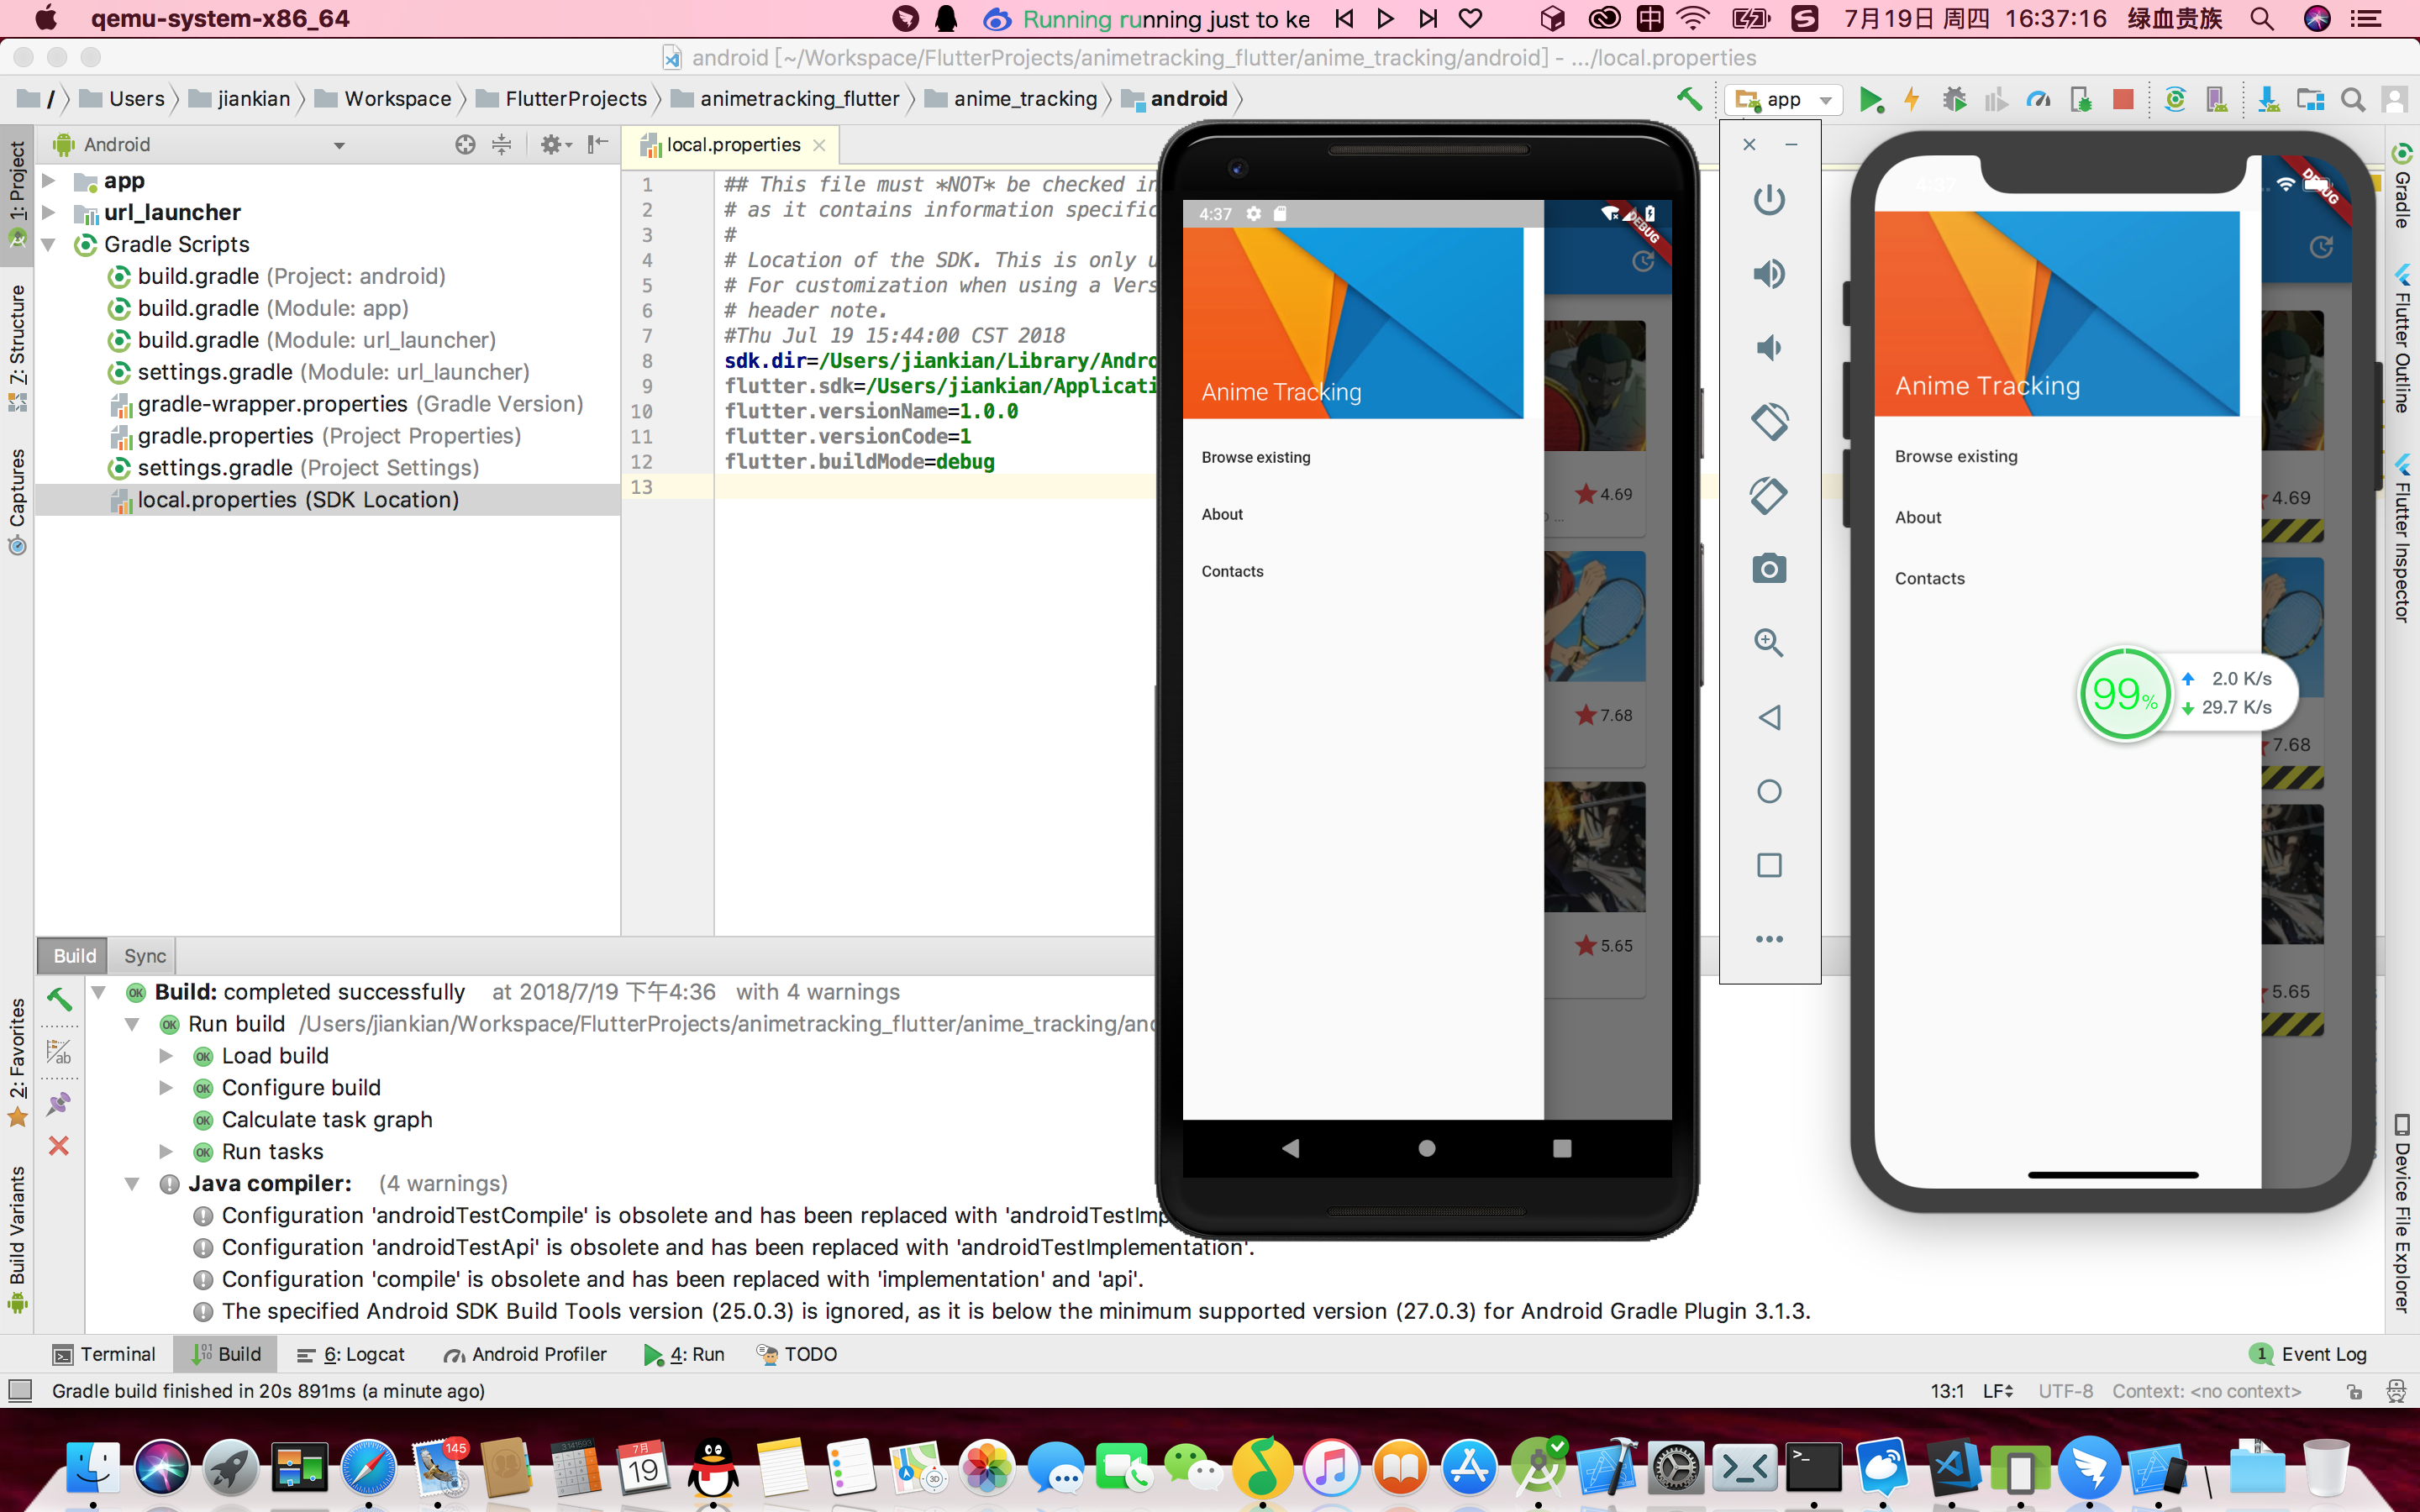Open emulator extended controls three dots

(1768, 939)
